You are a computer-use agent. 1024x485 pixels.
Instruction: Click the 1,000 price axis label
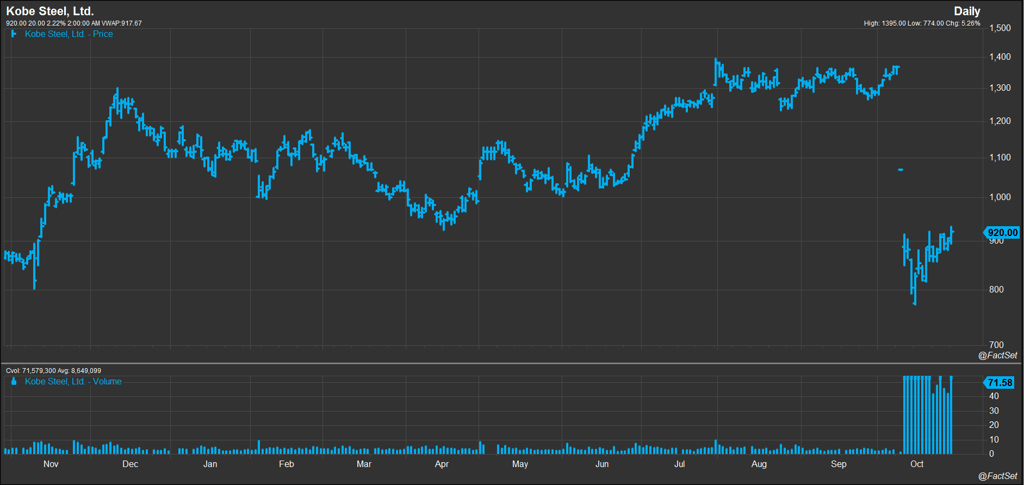pos(1000,197)
